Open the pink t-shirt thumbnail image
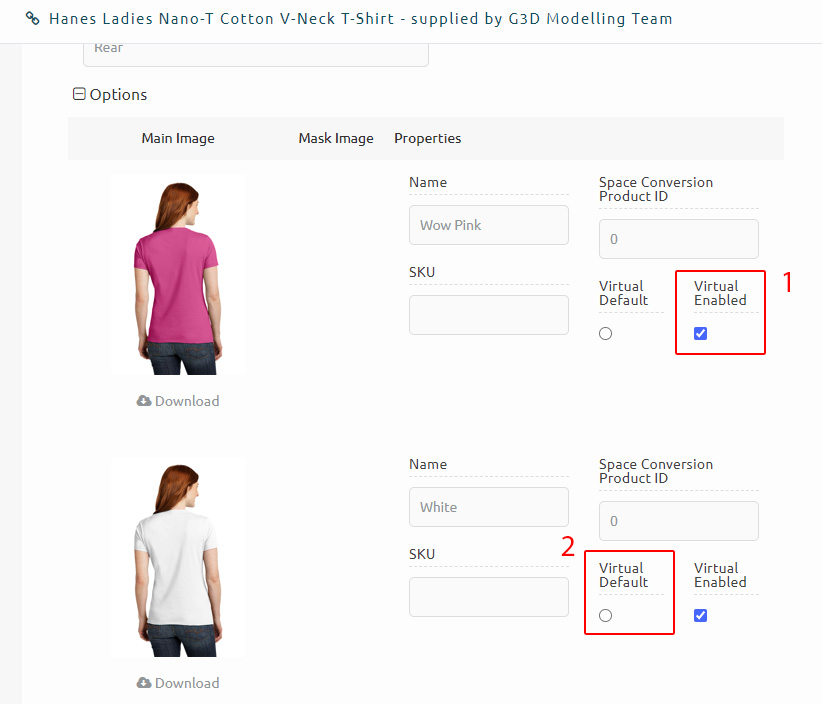The width and height of the screenshot is (822, 704). click(178, 276)
